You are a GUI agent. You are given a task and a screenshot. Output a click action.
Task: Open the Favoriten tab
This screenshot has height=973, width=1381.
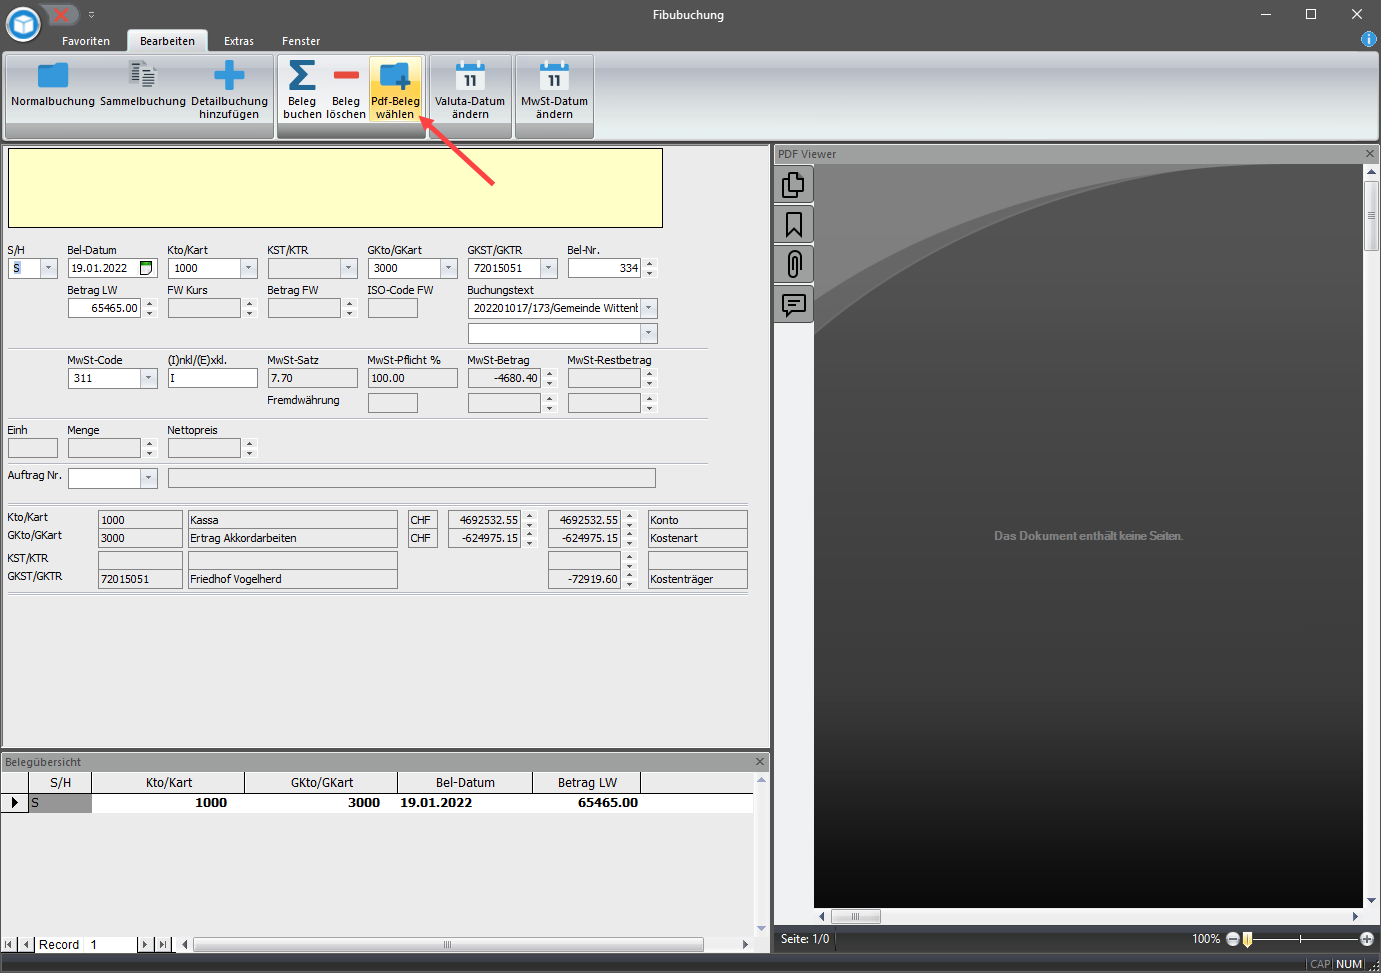pyautogui.click(x=86, y=41)
